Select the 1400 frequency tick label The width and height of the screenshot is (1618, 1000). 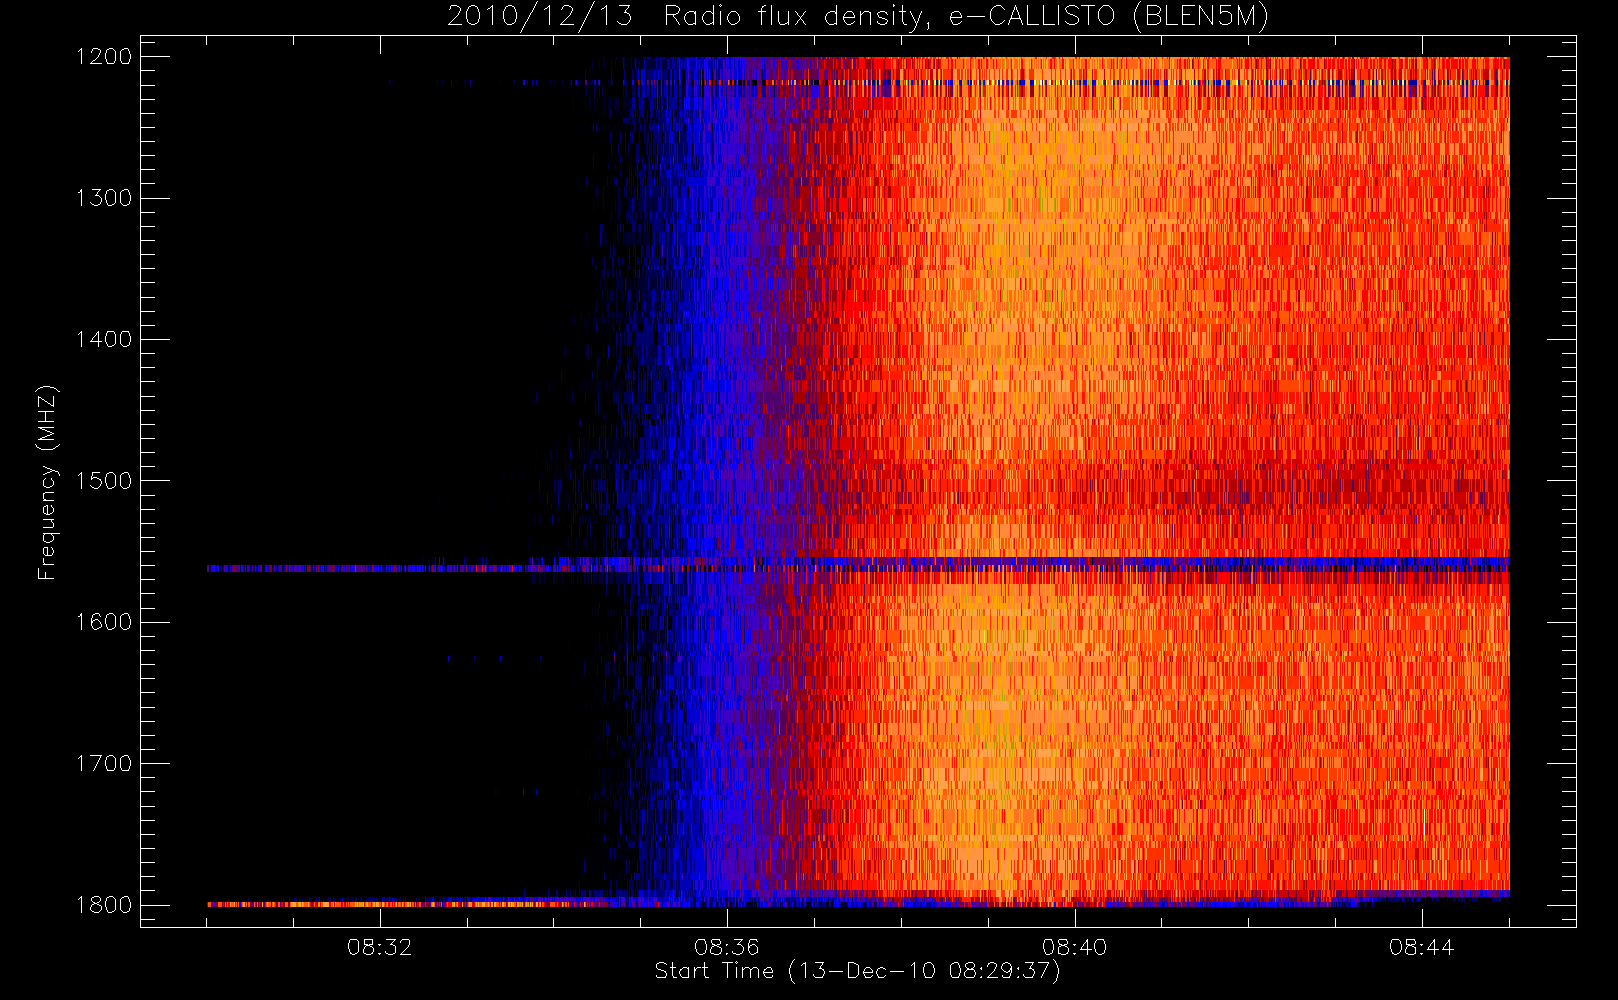[x=104, y=340]
